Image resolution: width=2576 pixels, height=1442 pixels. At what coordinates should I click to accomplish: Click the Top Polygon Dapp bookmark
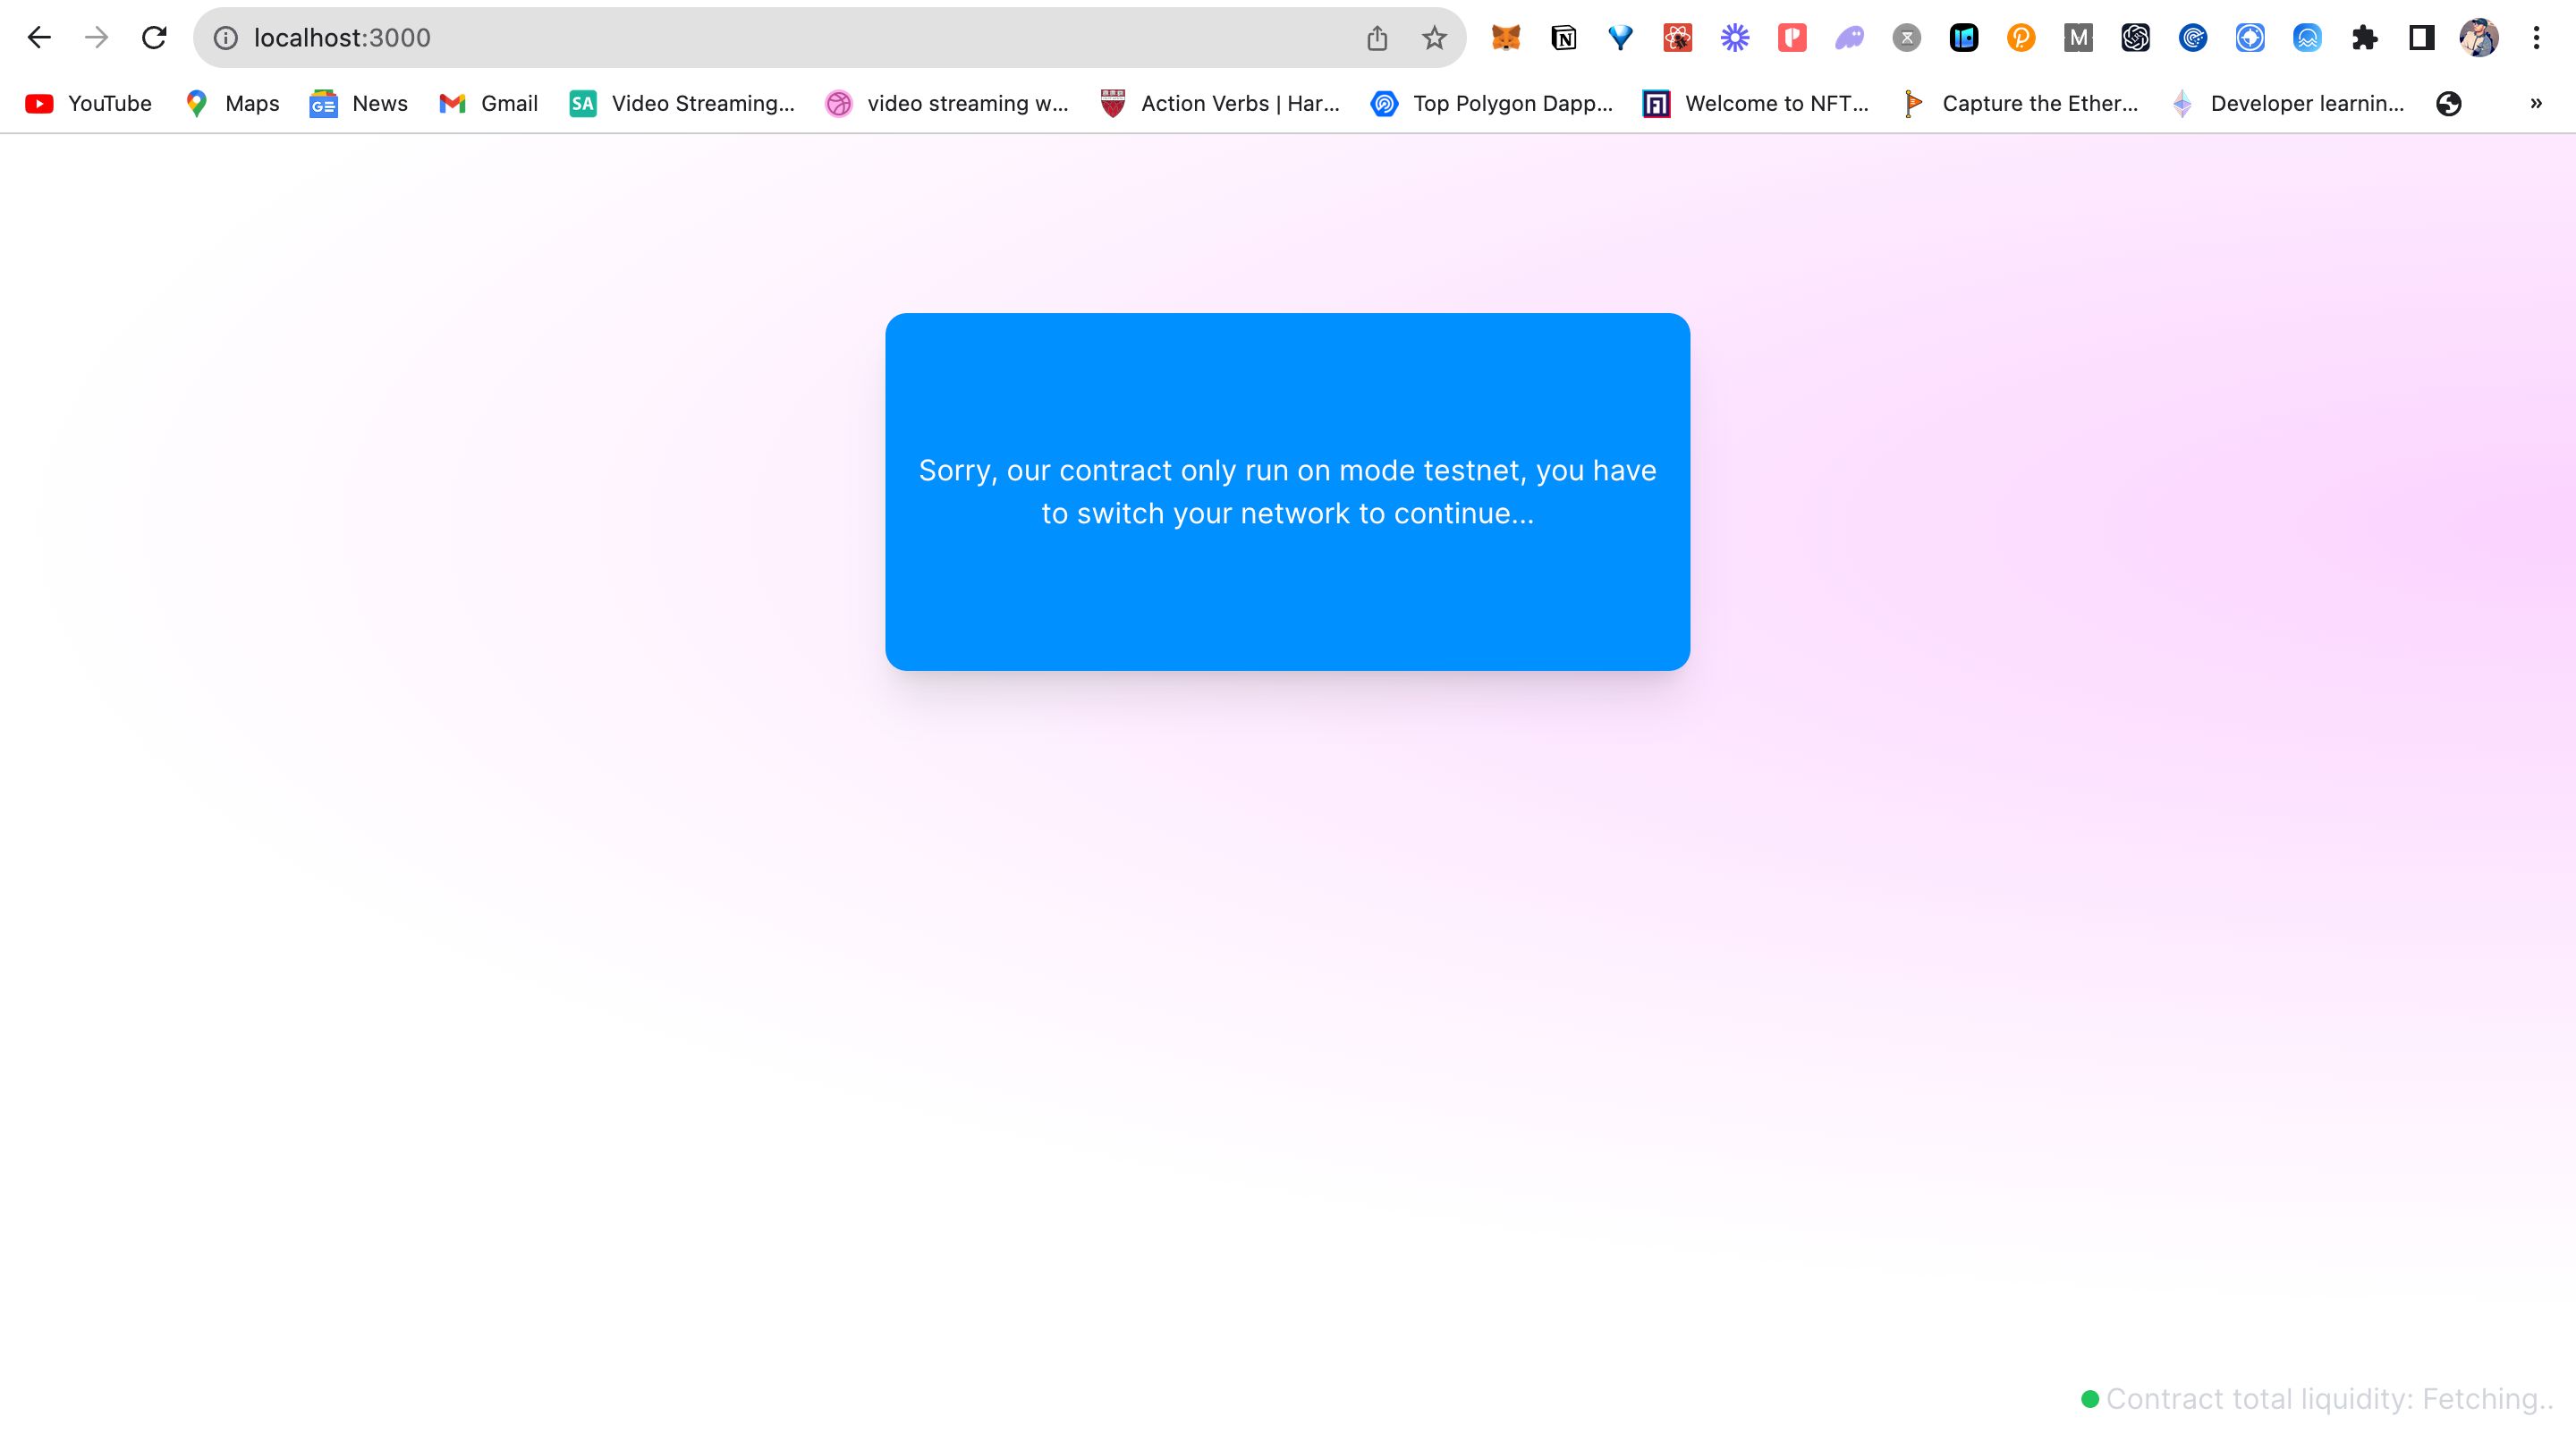point(1513,103)
